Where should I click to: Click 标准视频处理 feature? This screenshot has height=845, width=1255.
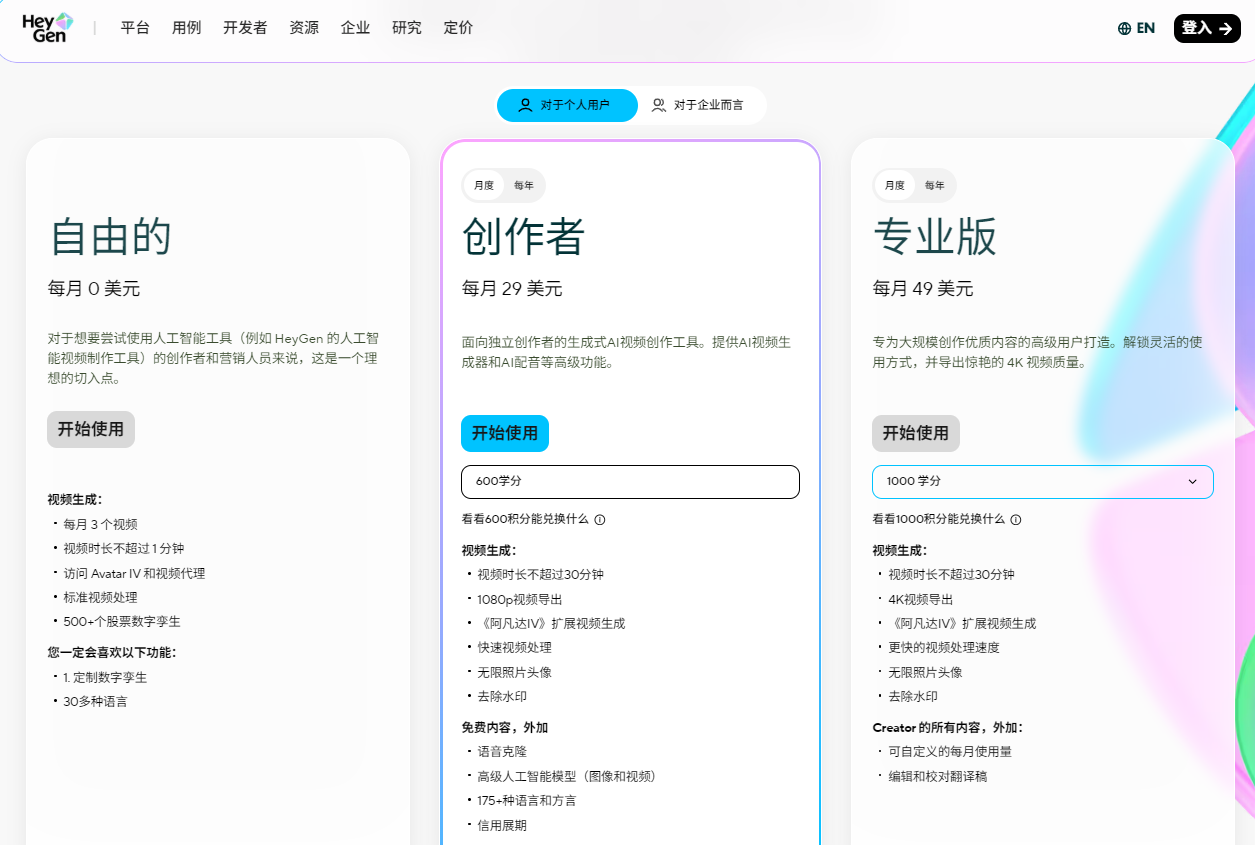click(101, 598)
